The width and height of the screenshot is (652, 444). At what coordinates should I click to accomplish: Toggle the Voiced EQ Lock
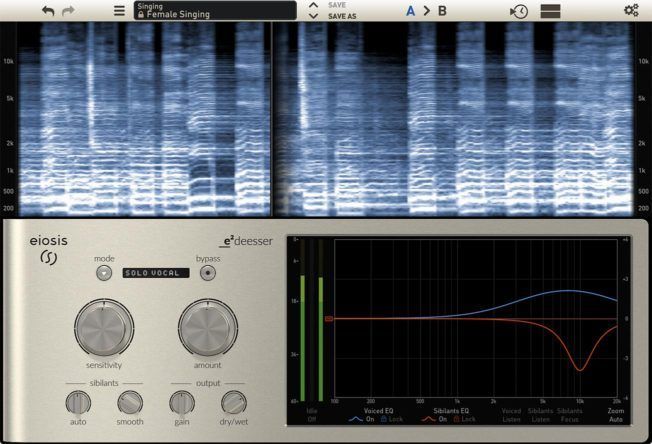[392, 419]
